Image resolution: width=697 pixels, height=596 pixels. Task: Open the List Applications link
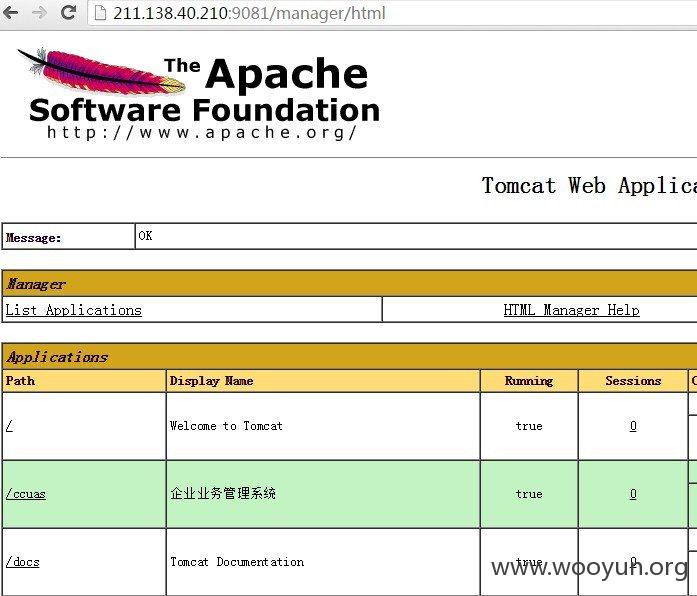pyautogui.click(x=73, y=310)
